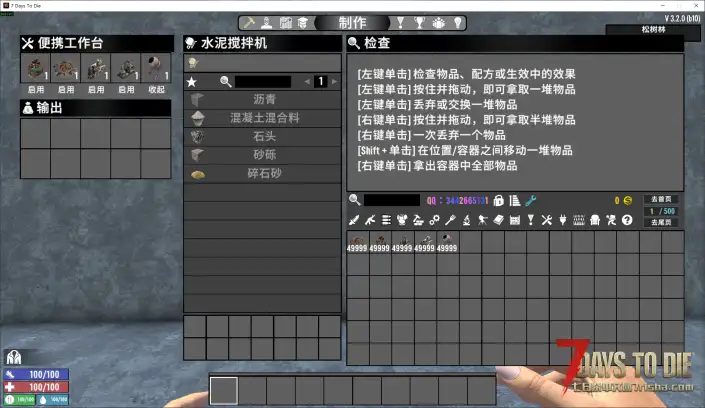Go to next recipe page arrow
The image size is (705, 408).
tap(334, 81)
